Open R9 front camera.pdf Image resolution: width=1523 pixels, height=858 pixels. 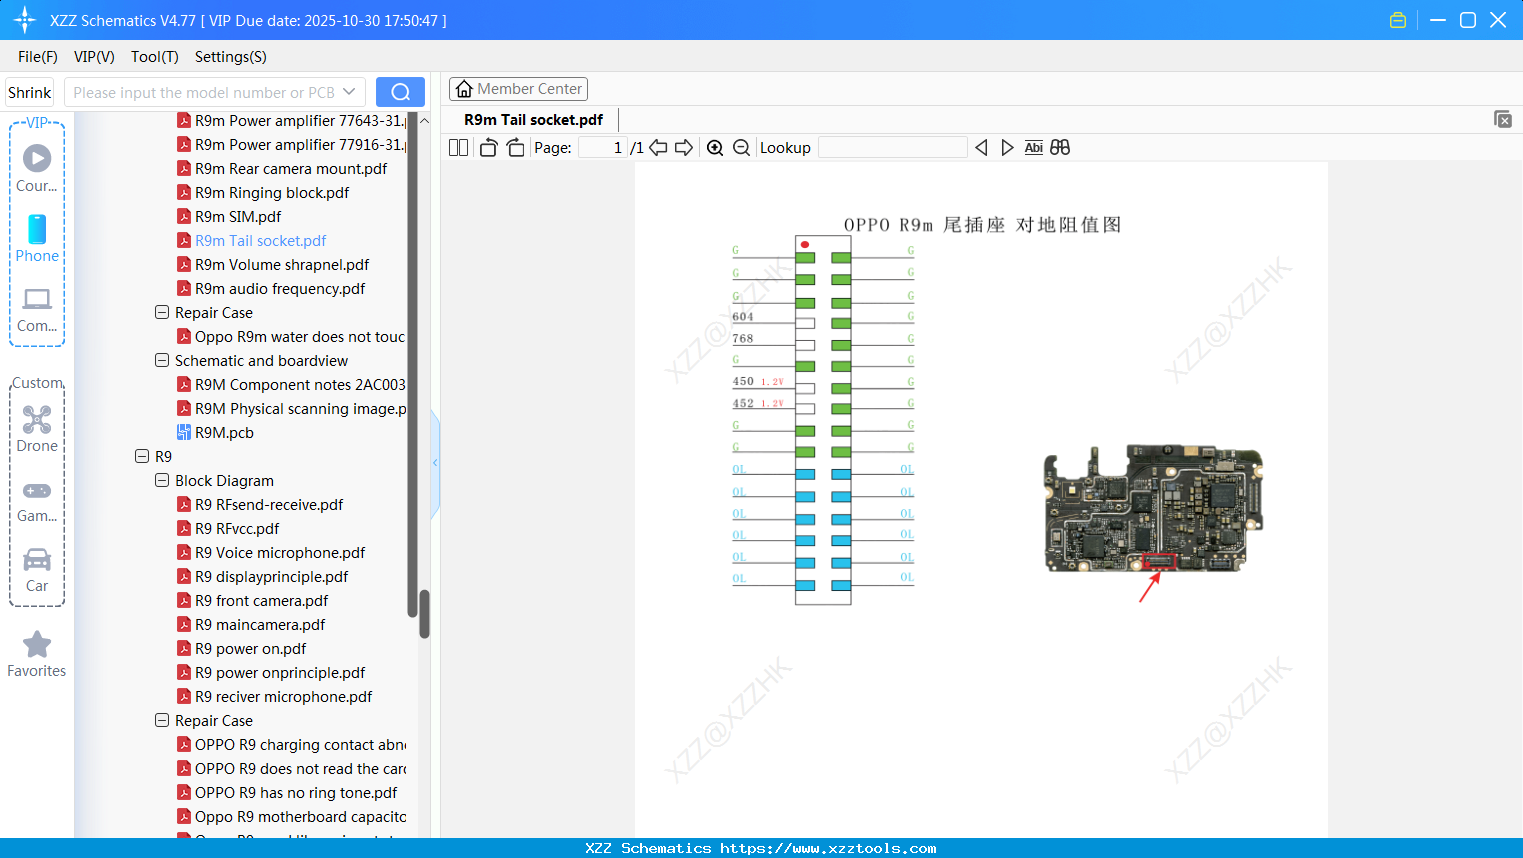point(262,601)
